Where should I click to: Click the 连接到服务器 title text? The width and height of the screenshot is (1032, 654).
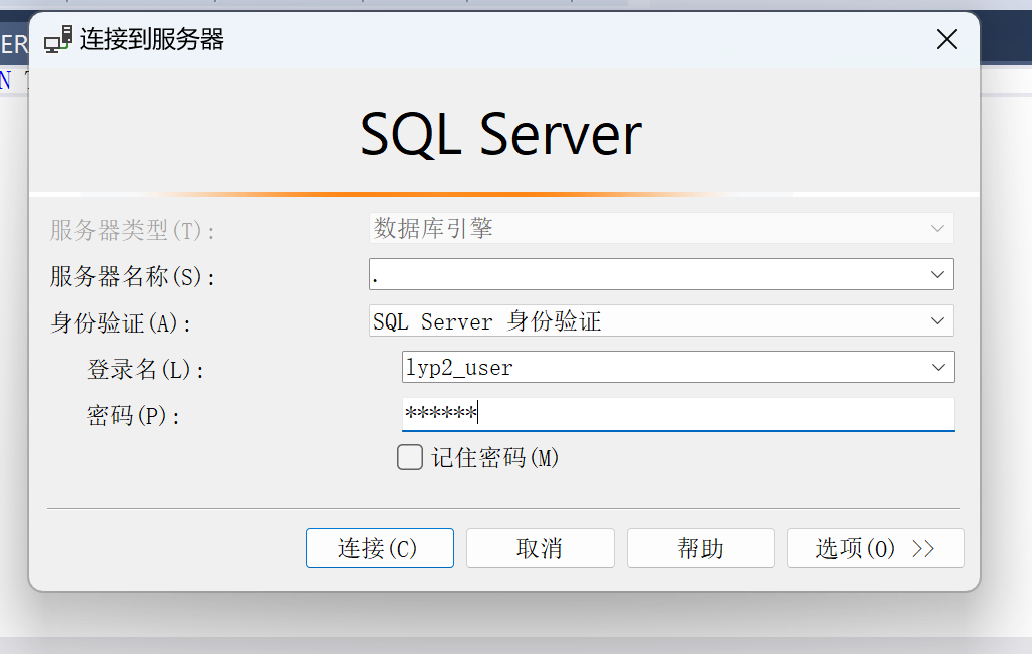tap(152, 39)
